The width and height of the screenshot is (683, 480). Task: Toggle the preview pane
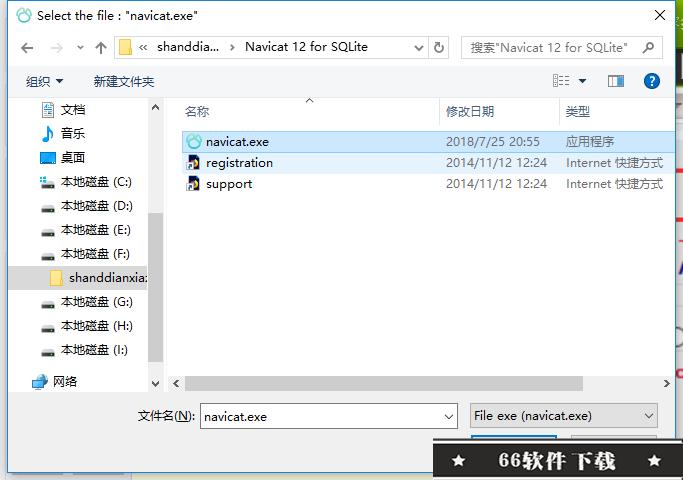pos(615,81)
